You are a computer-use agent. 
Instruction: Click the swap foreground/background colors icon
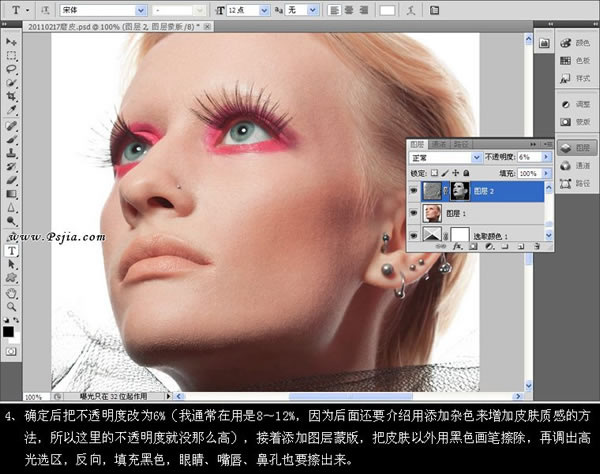(16, 320)
